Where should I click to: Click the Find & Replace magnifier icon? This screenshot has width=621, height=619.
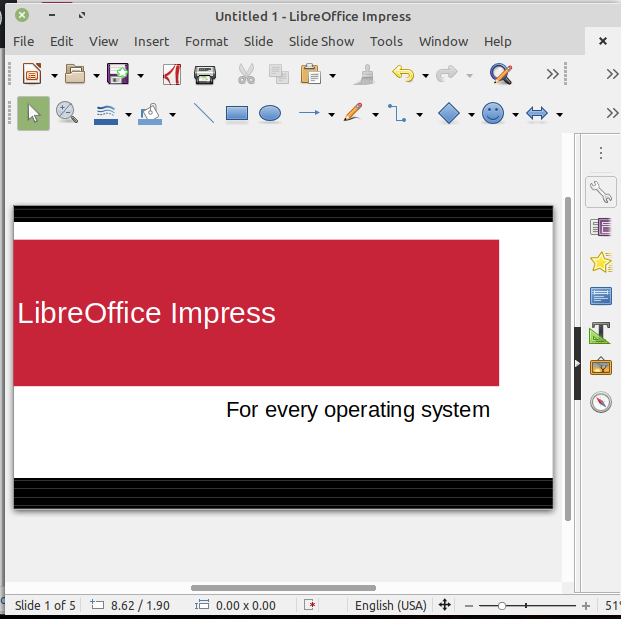click(x=501, y=74)
